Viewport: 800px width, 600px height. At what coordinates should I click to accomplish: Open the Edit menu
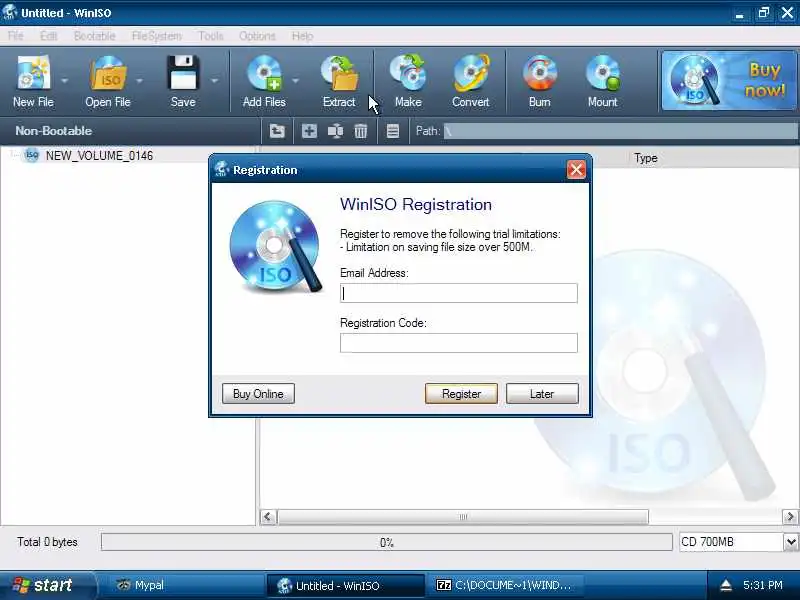(x=48, y=36)
